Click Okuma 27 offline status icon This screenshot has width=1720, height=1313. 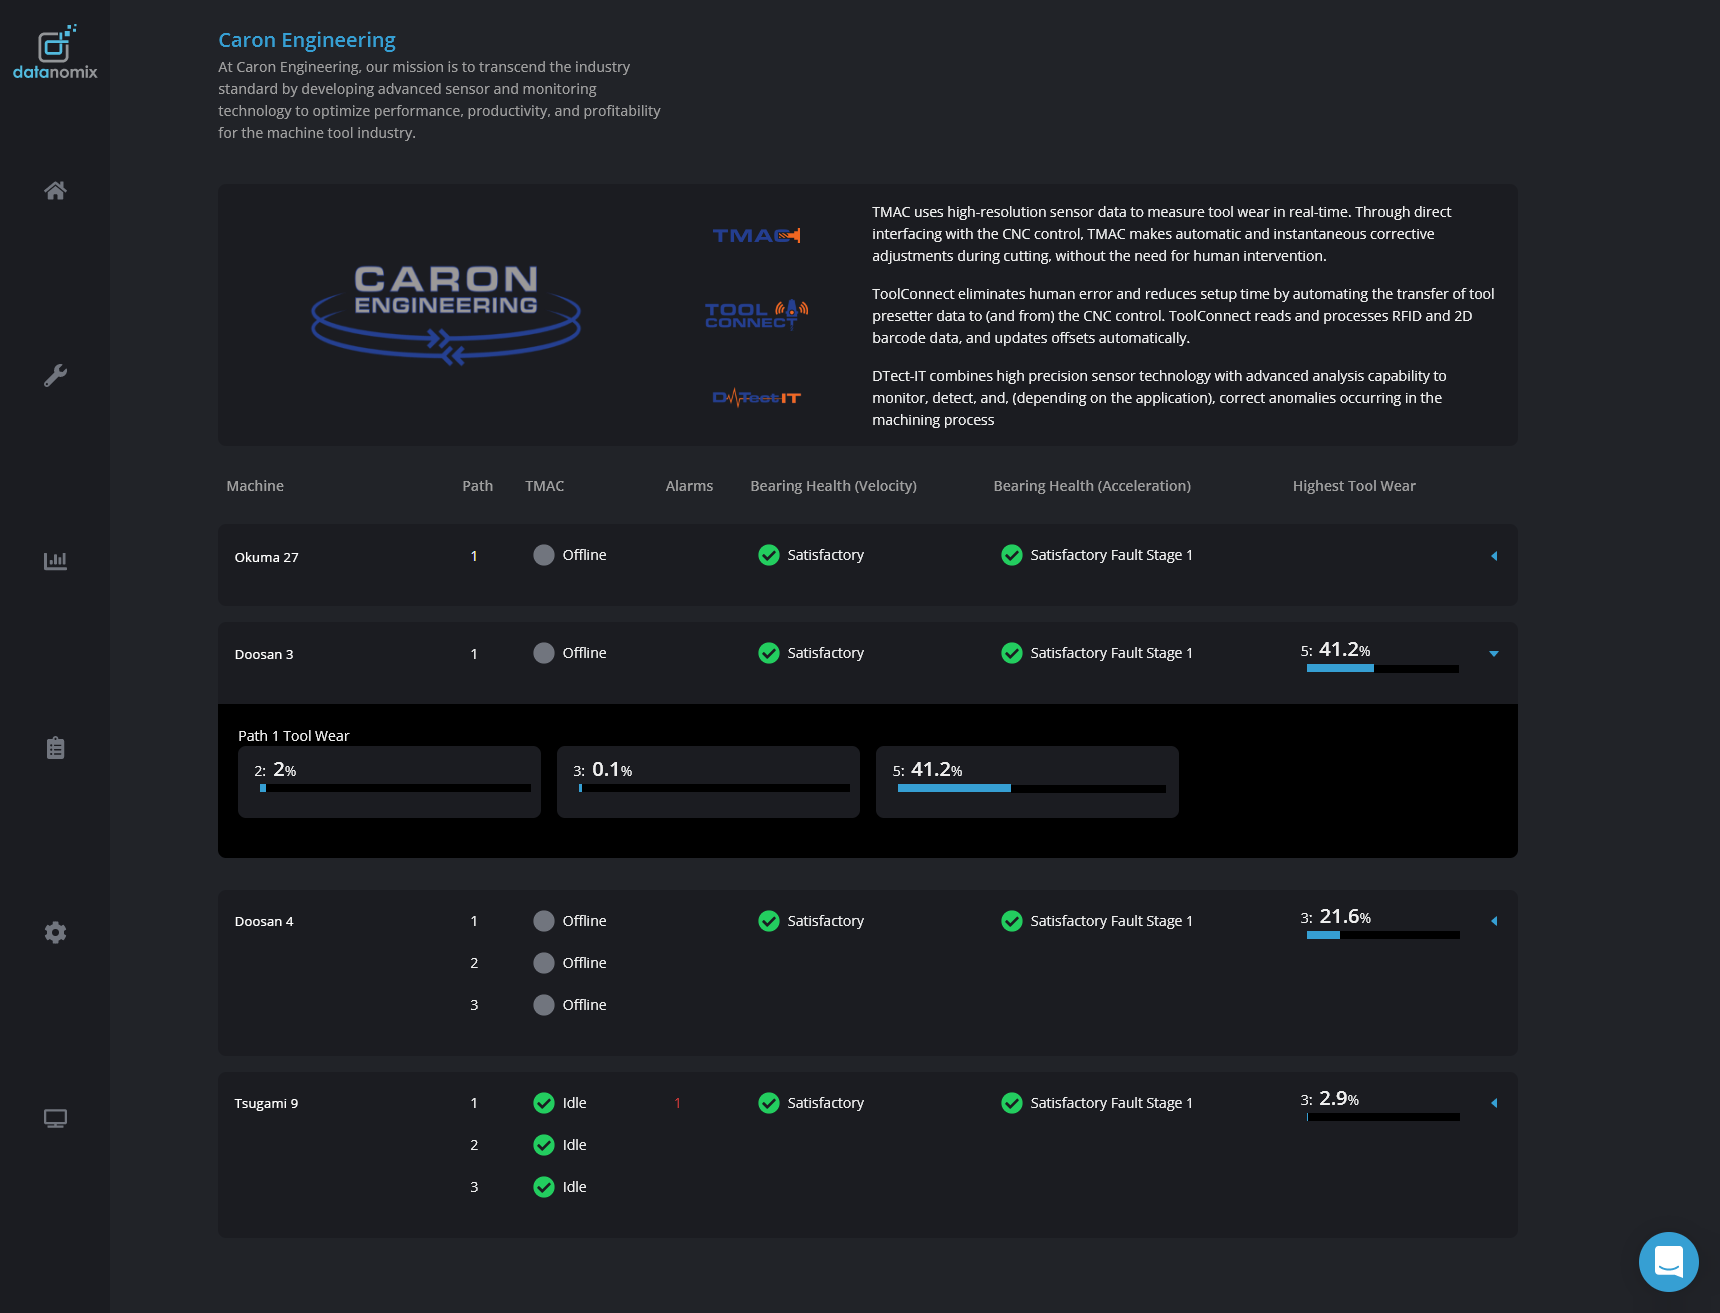544,555
